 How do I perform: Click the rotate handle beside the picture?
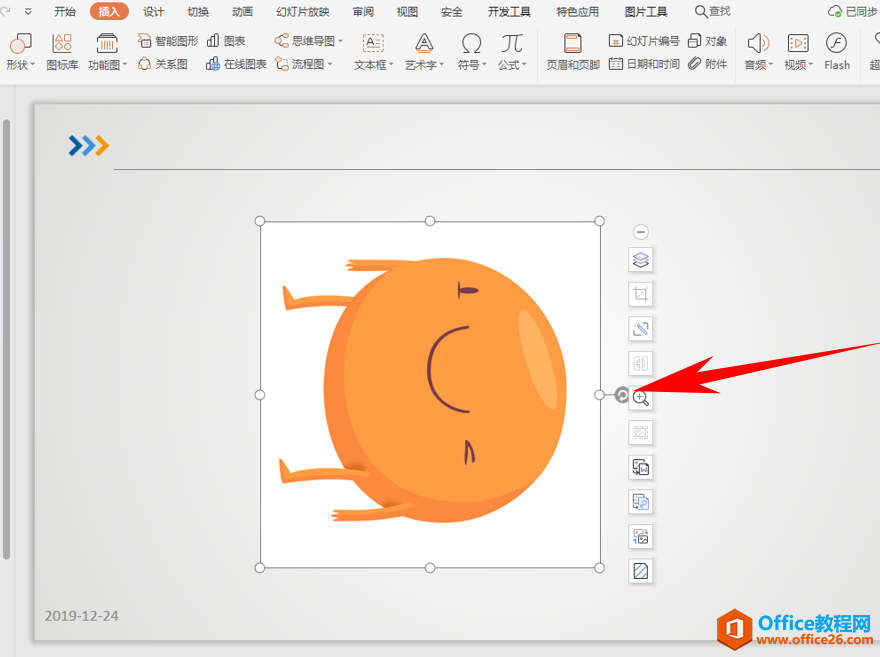click(x=621, y=395)
